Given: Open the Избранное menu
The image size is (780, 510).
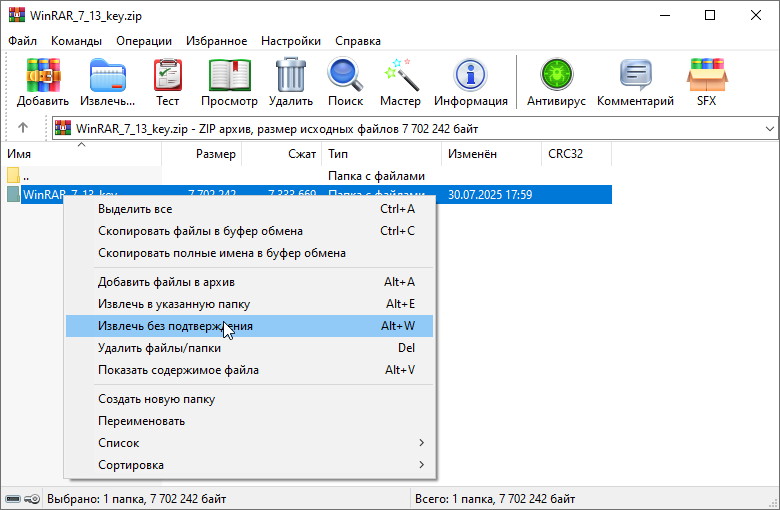Looking at the screenshot, I should point(216,41).
